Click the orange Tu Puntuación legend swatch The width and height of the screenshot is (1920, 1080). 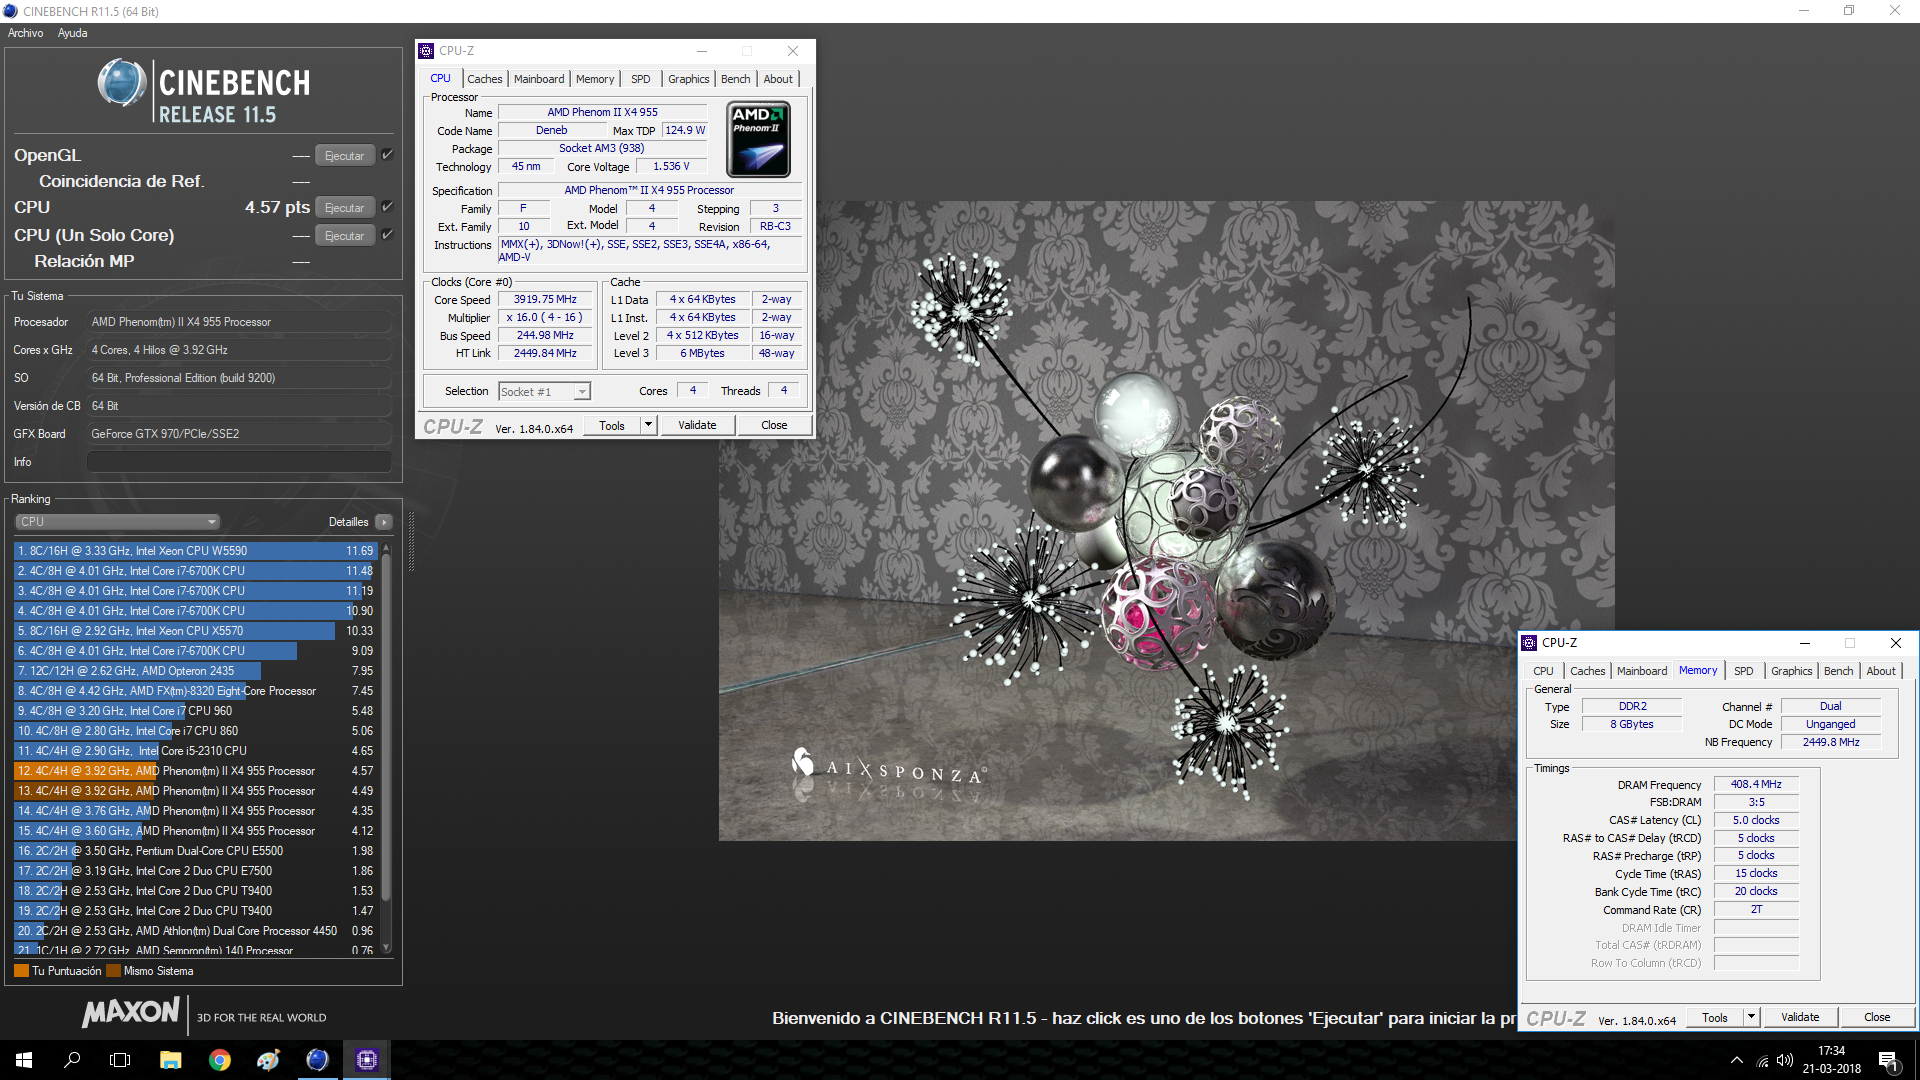pos(21,971)
